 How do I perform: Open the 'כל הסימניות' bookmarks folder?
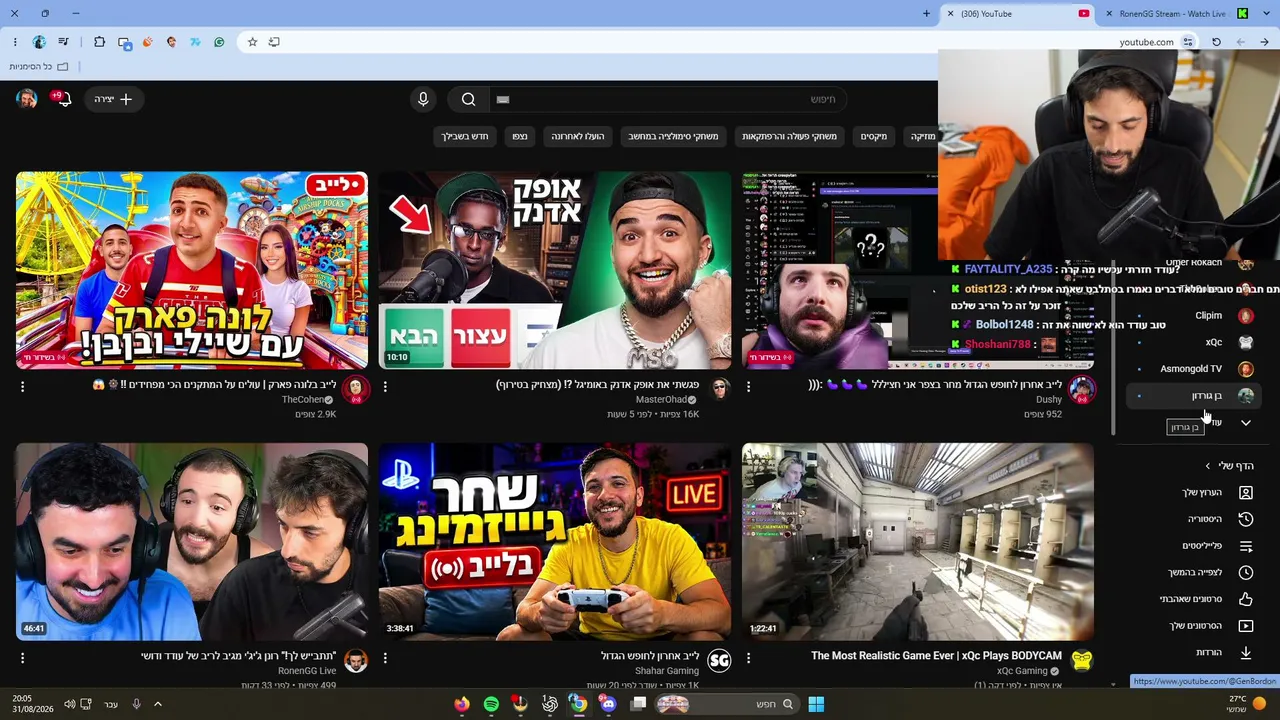[39, 67]
